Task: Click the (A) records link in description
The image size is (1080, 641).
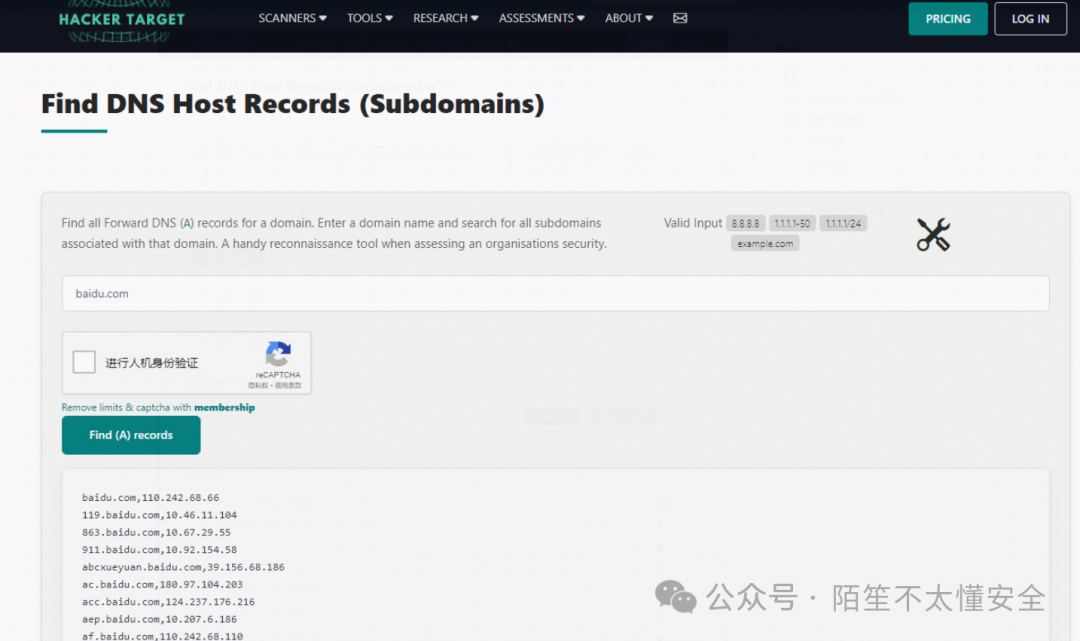Action: pyautogui.click(x=187, y=223)
